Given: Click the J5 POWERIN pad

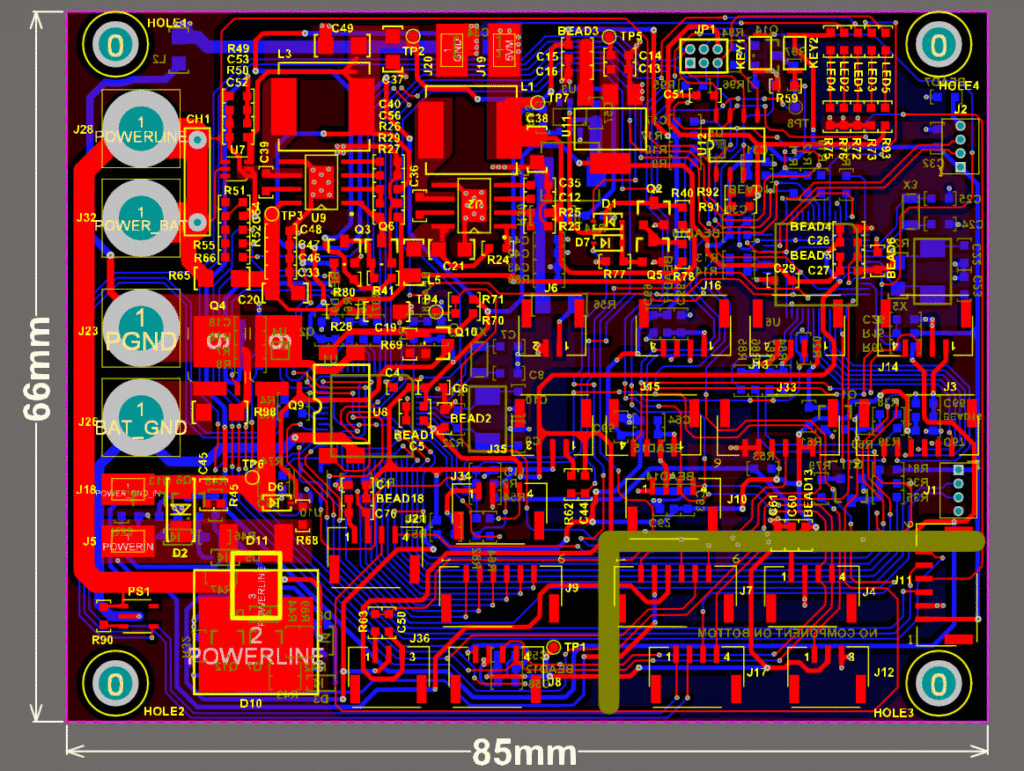Looking at the screenshot, I should [x=131, y=546].
